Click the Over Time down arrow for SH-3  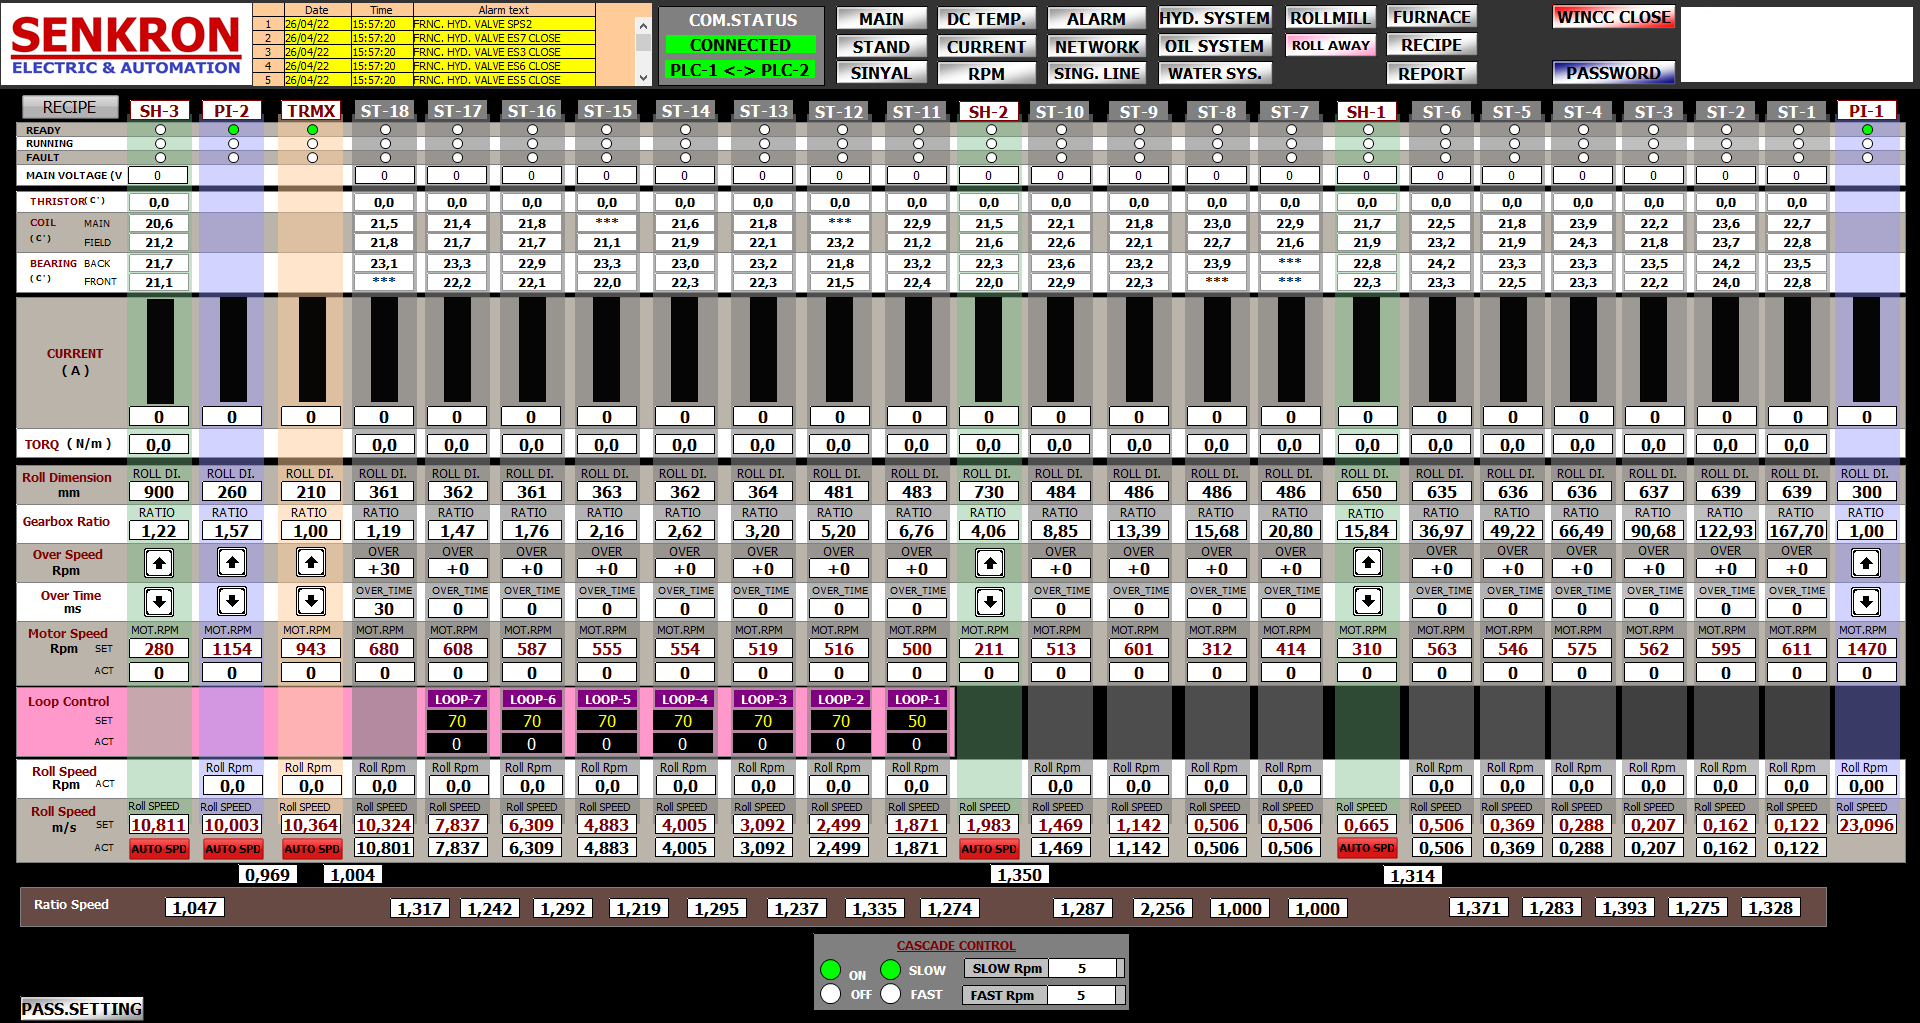coord(159,601)
